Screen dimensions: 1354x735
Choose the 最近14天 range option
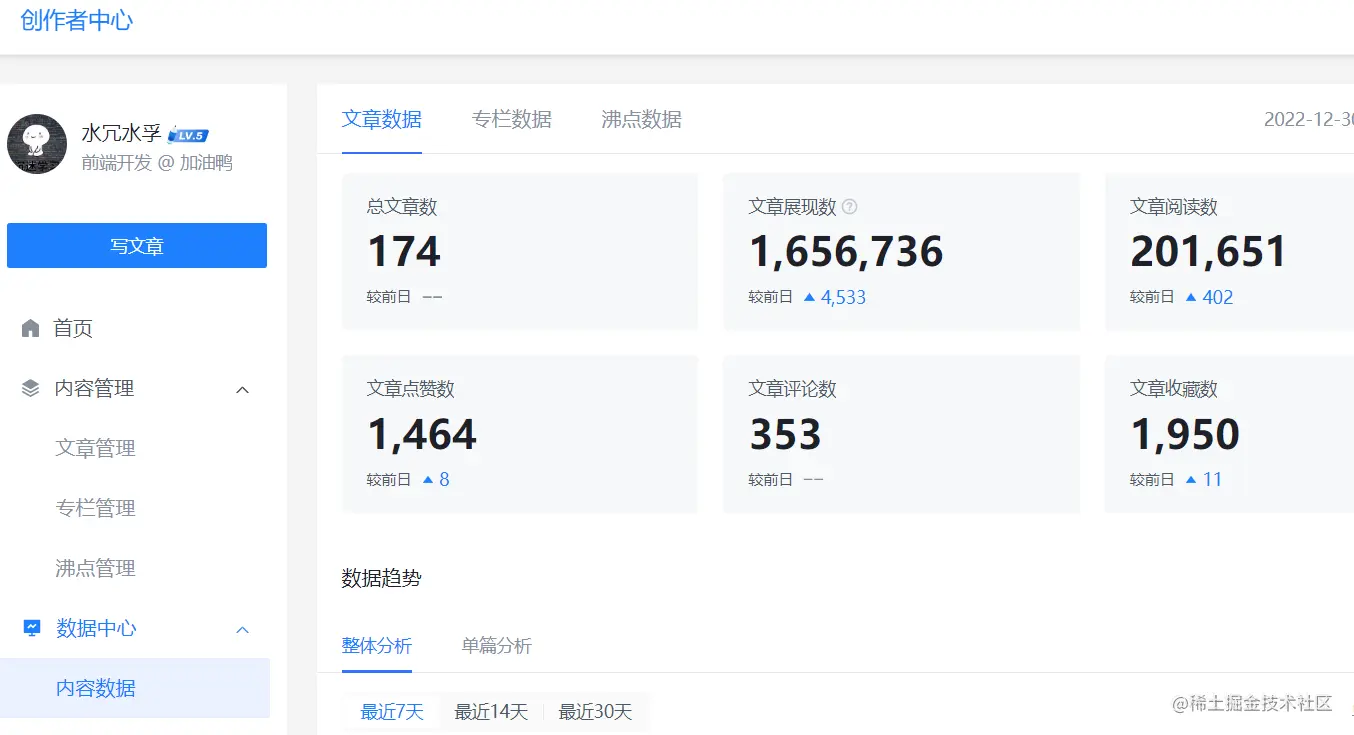click(491, 712)
